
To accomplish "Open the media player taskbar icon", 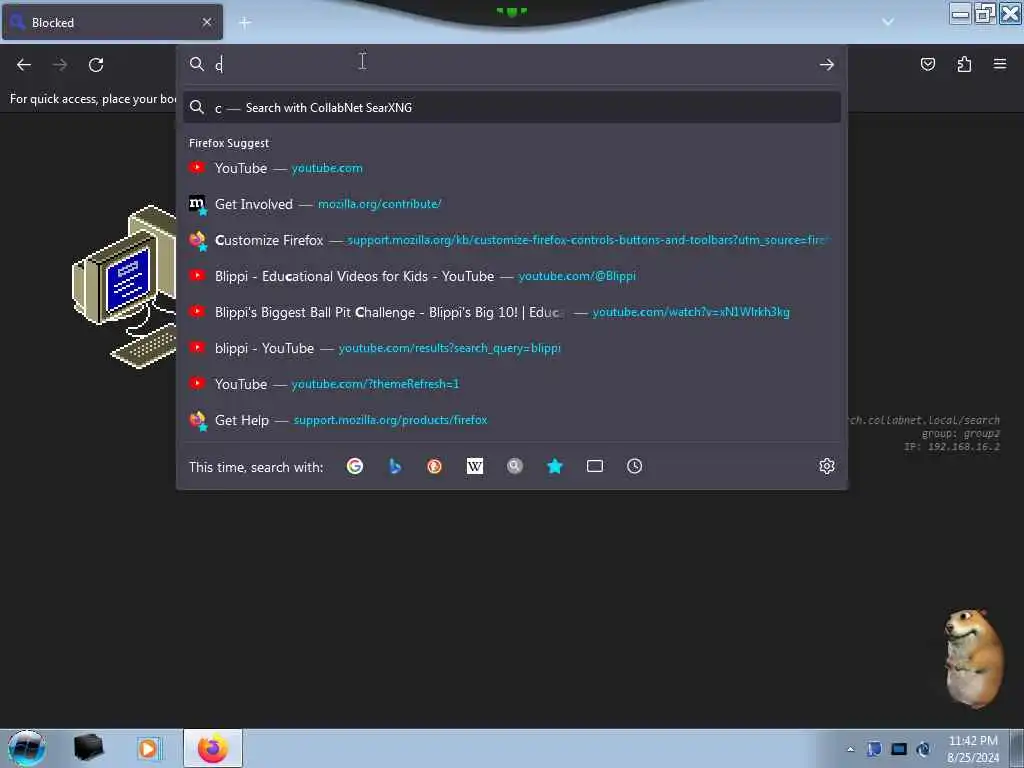I will pos(148,748).
